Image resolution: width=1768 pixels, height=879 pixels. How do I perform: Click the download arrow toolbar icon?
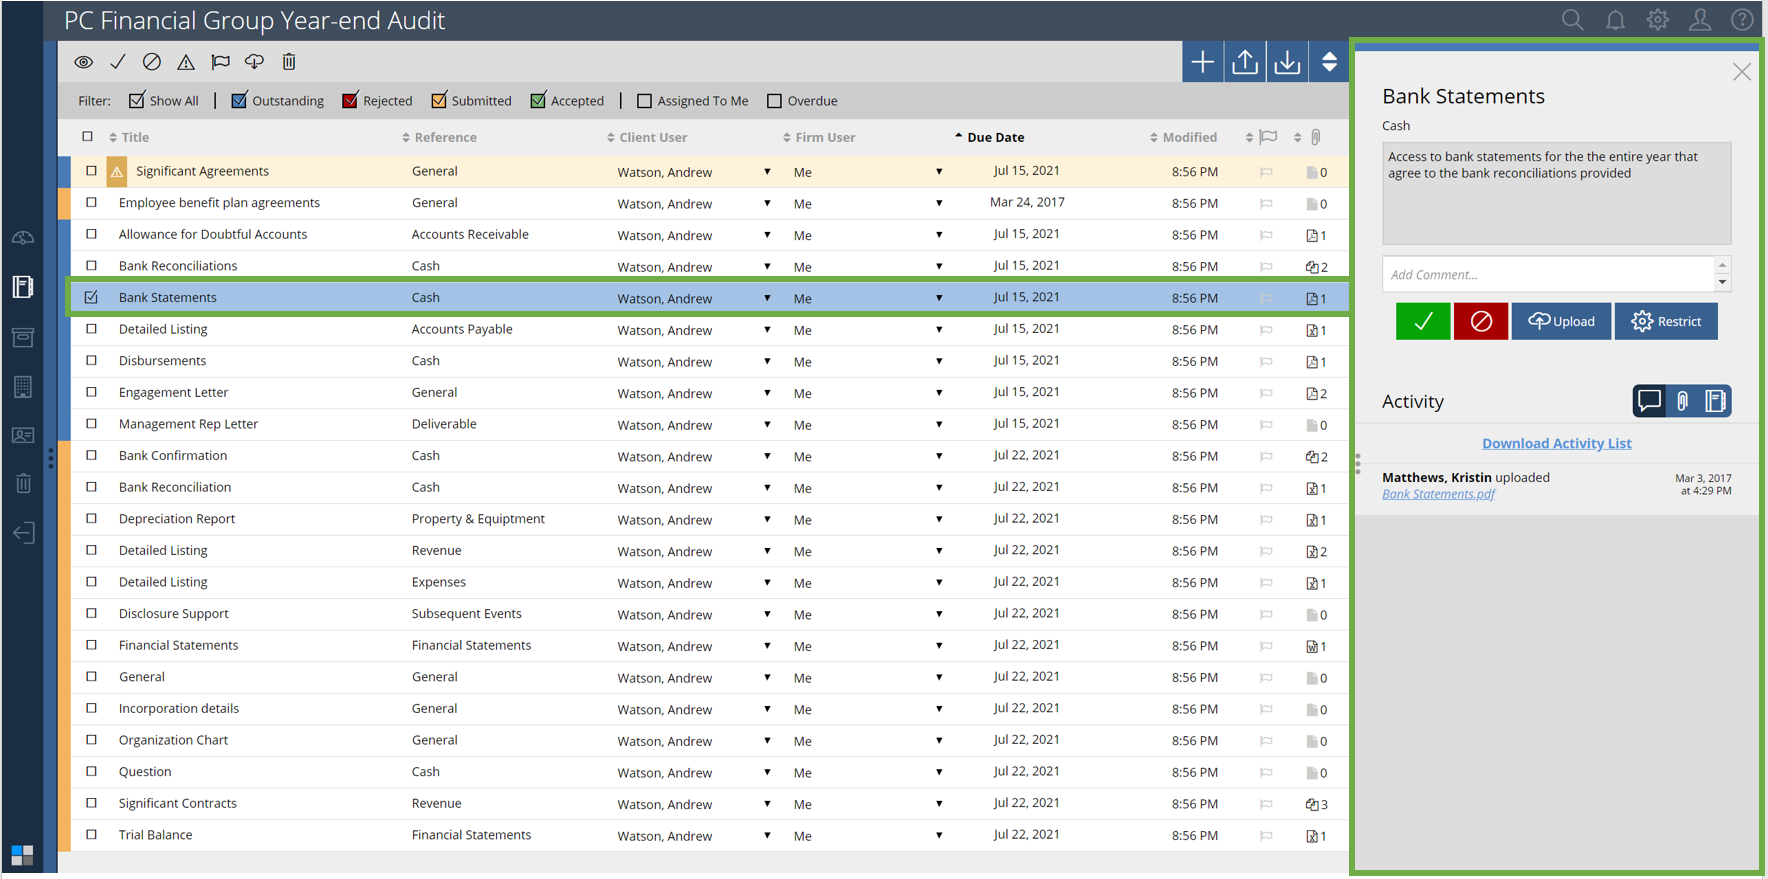coord(1287,62)
